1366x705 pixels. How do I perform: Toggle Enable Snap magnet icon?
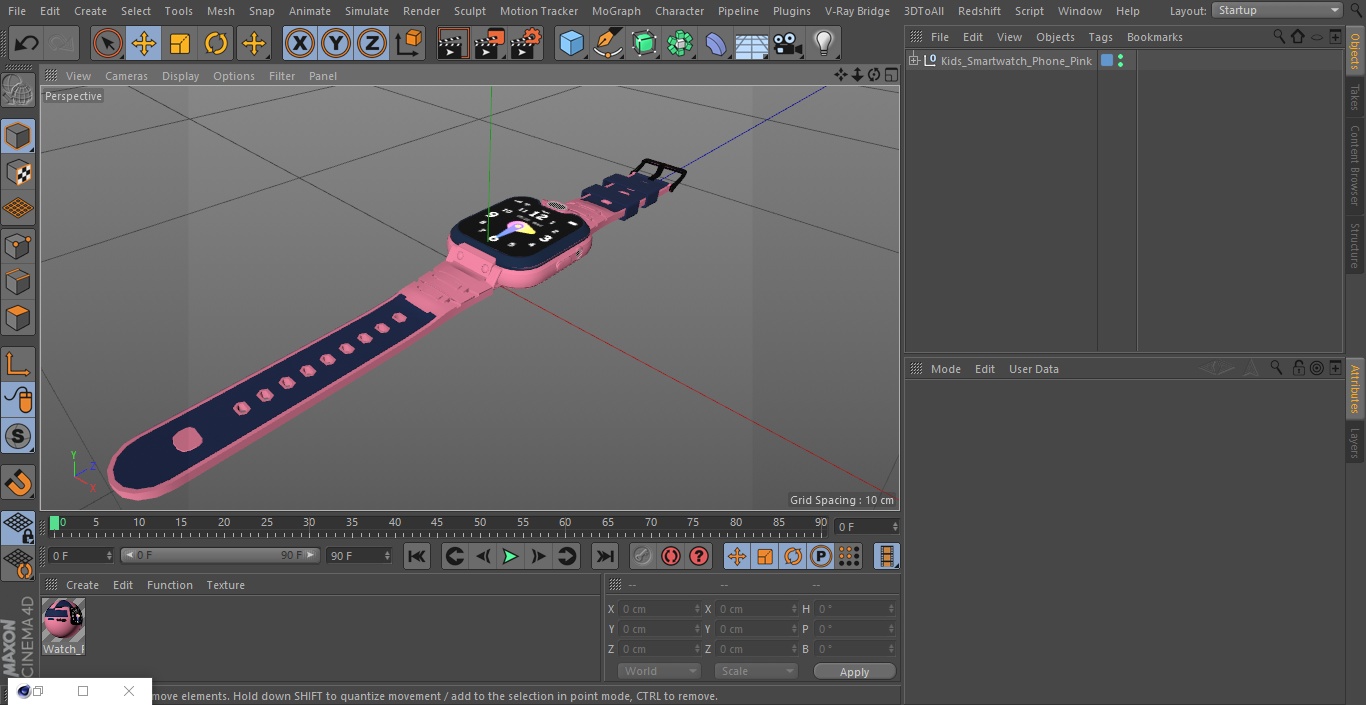18,482
